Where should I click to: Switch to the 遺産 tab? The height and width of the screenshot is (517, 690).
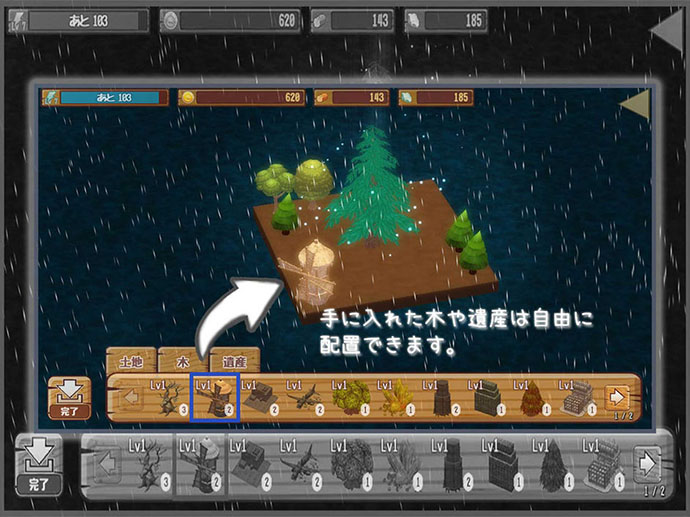point(234,362)
